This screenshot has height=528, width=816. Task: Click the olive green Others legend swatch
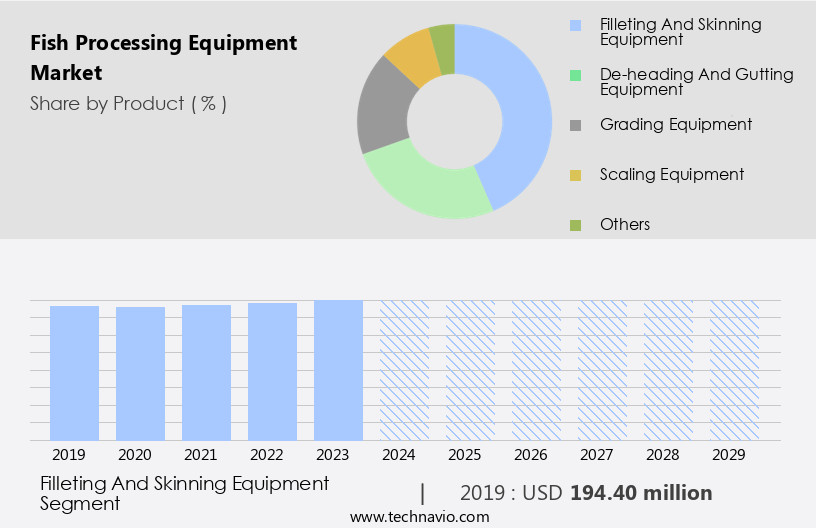(x=575, y=225)
